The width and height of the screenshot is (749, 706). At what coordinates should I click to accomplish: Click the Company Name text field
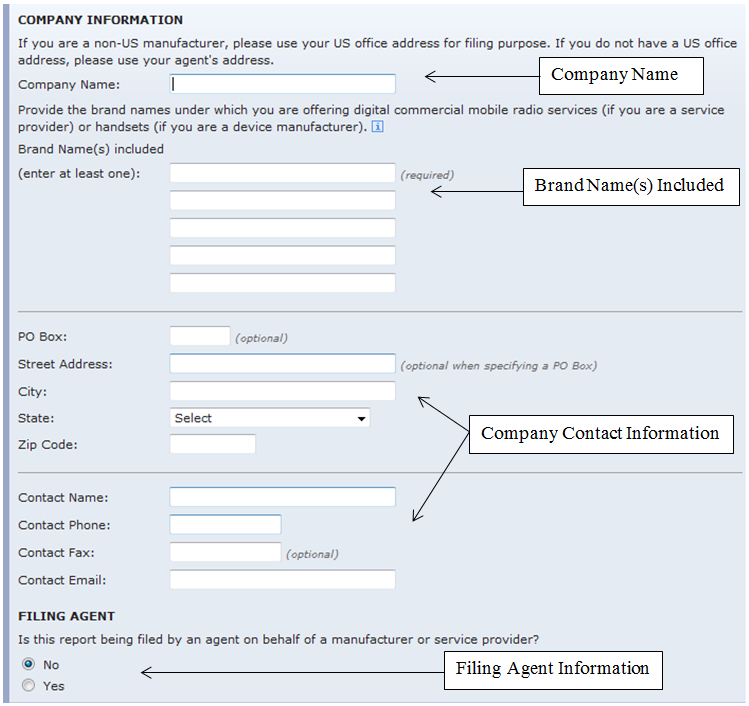pyautogui.click(x=283, y=84)
